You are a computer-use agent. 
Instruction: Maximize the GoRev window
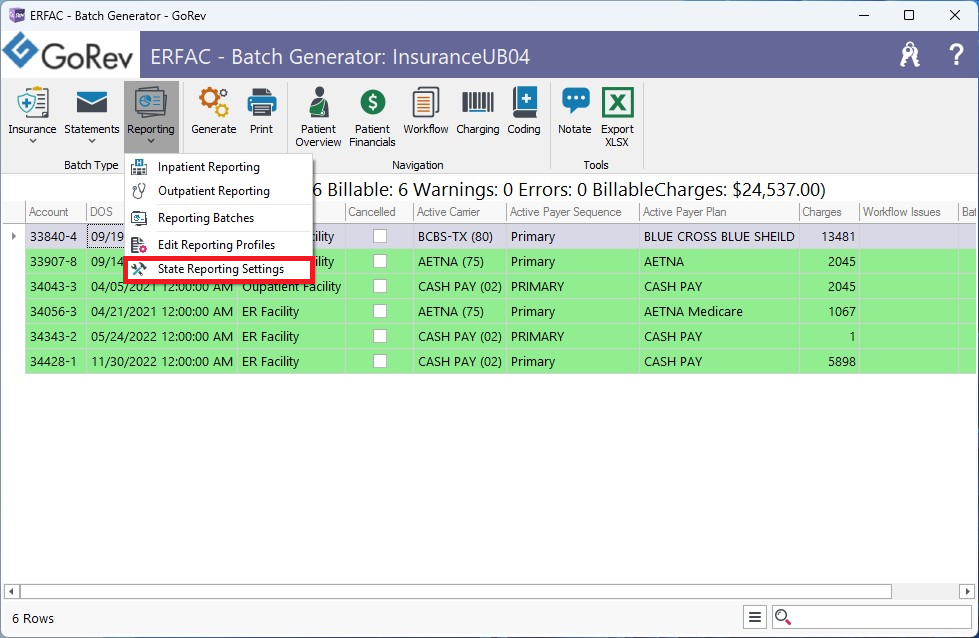coord(909,15)
